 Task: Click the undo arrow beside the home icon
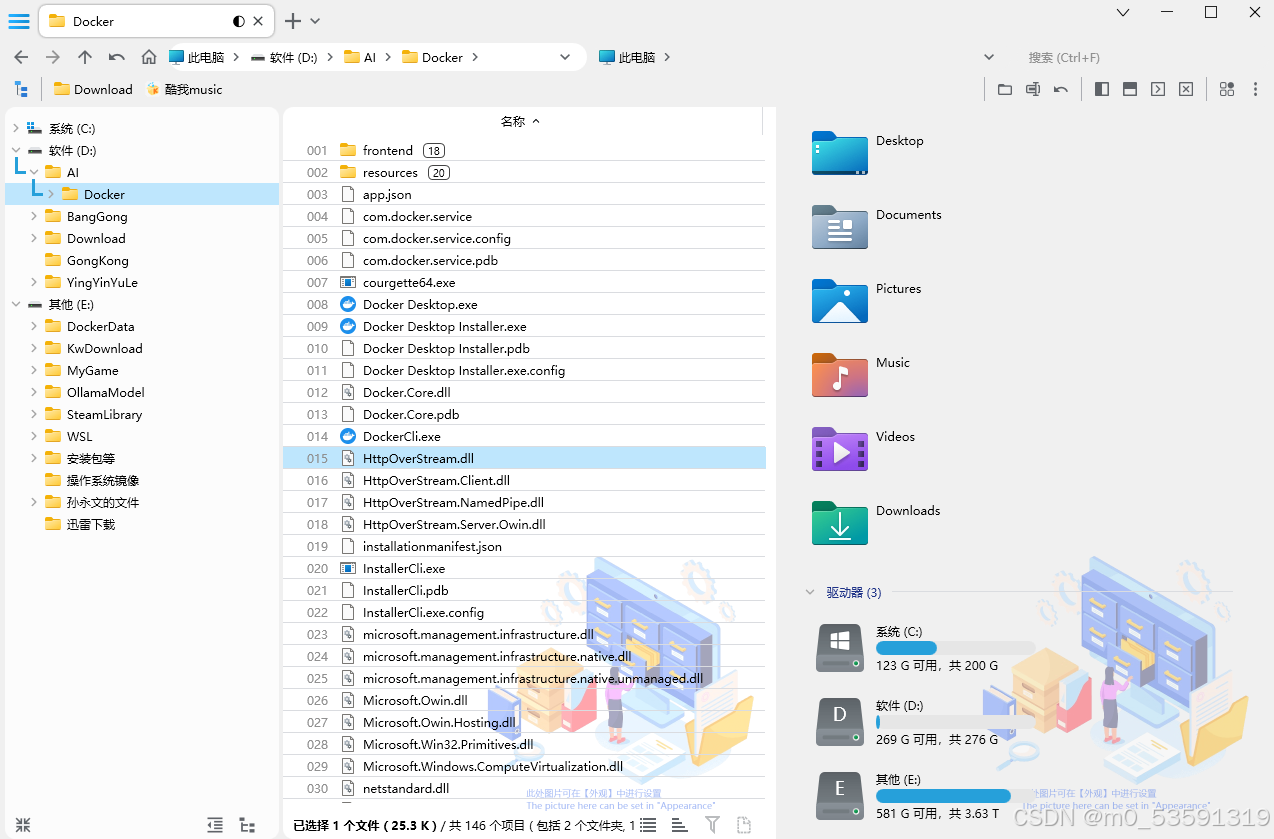point(117,57)
